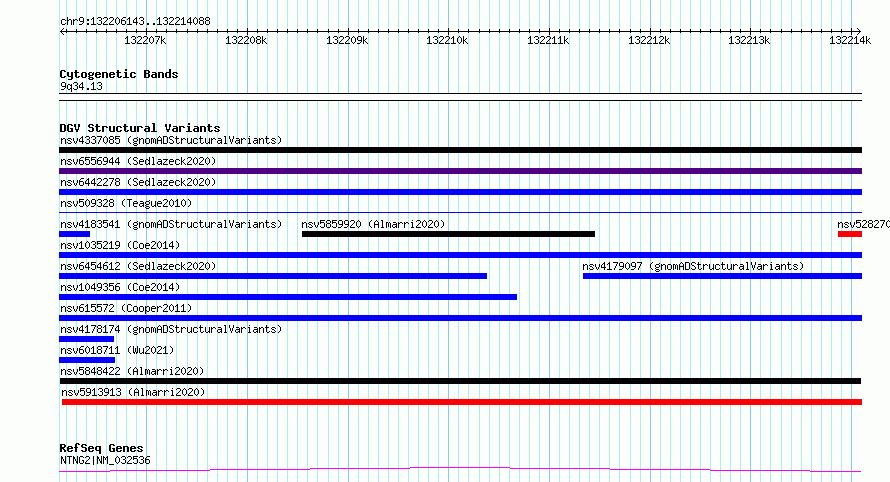Open variant nsv6442278 Sedlazeck2020 label
The width and height of the screenshot is (890, 482).
[138, 182]
